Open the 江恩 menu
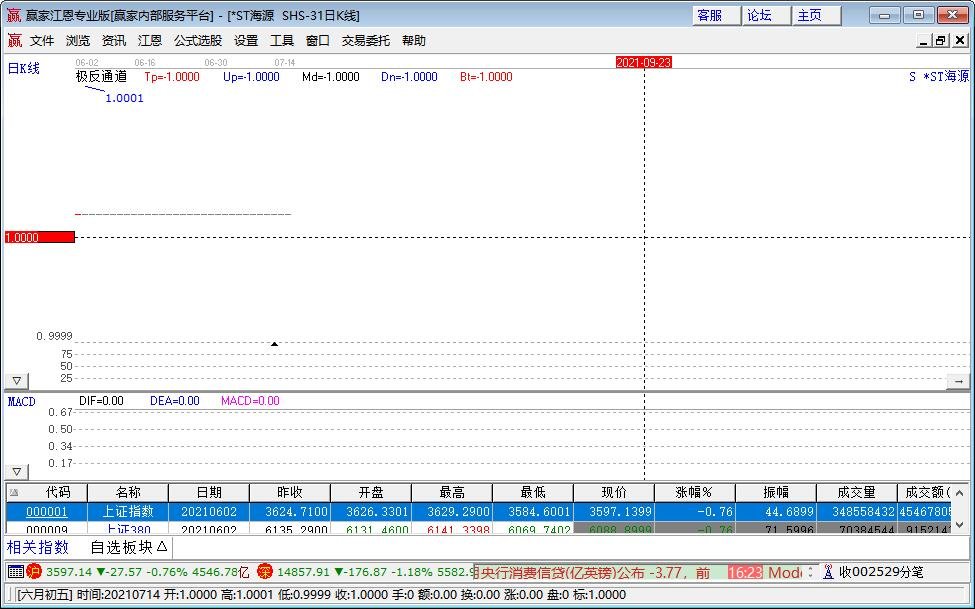 pos(150,40)
